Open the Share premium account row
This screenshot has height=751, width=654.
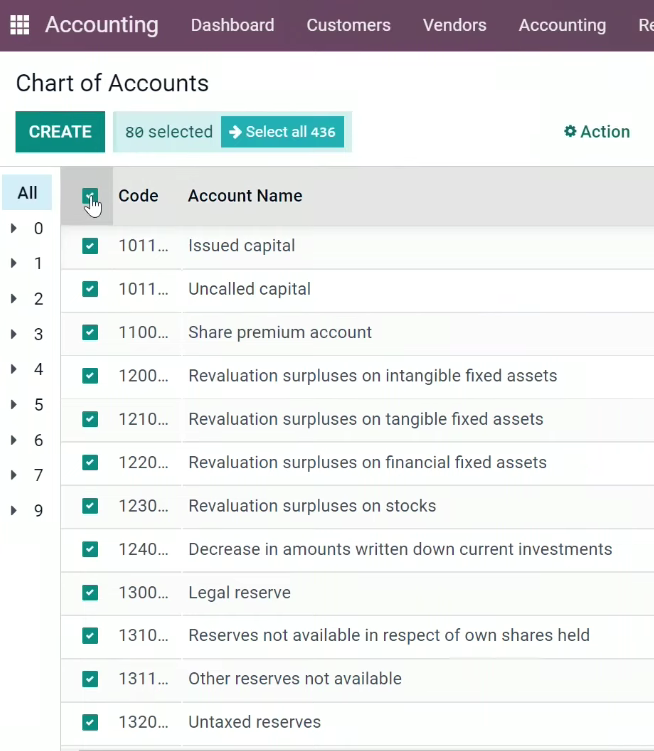coord(357,332)
